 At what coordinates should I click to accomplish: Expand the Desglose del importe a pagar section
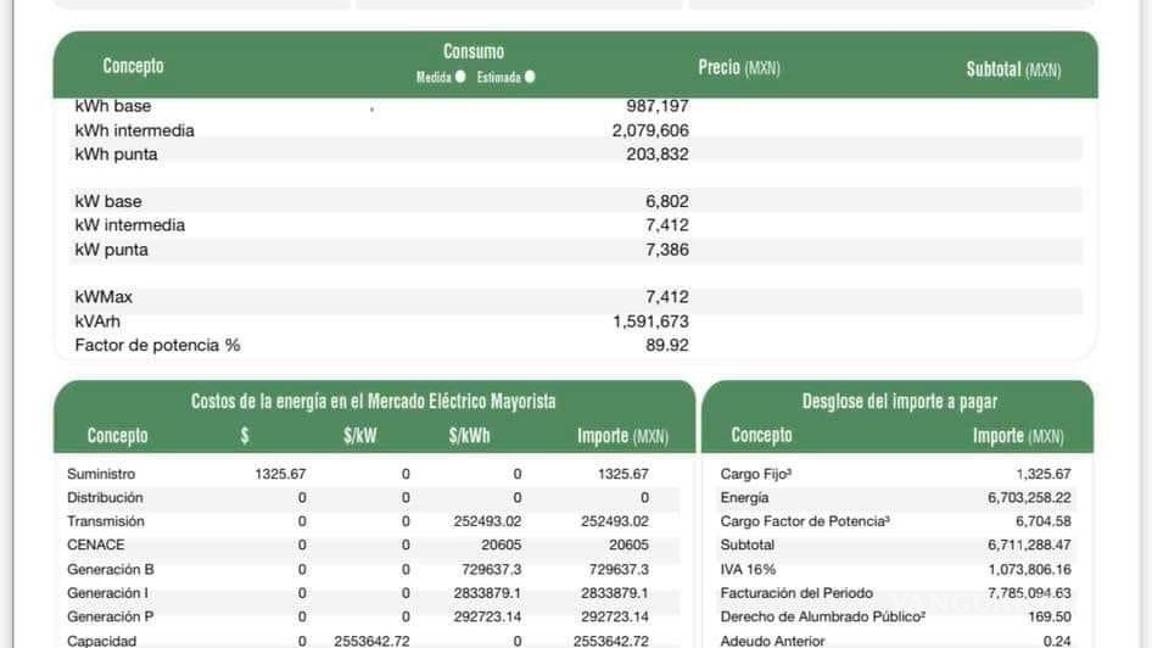[900, 400]
